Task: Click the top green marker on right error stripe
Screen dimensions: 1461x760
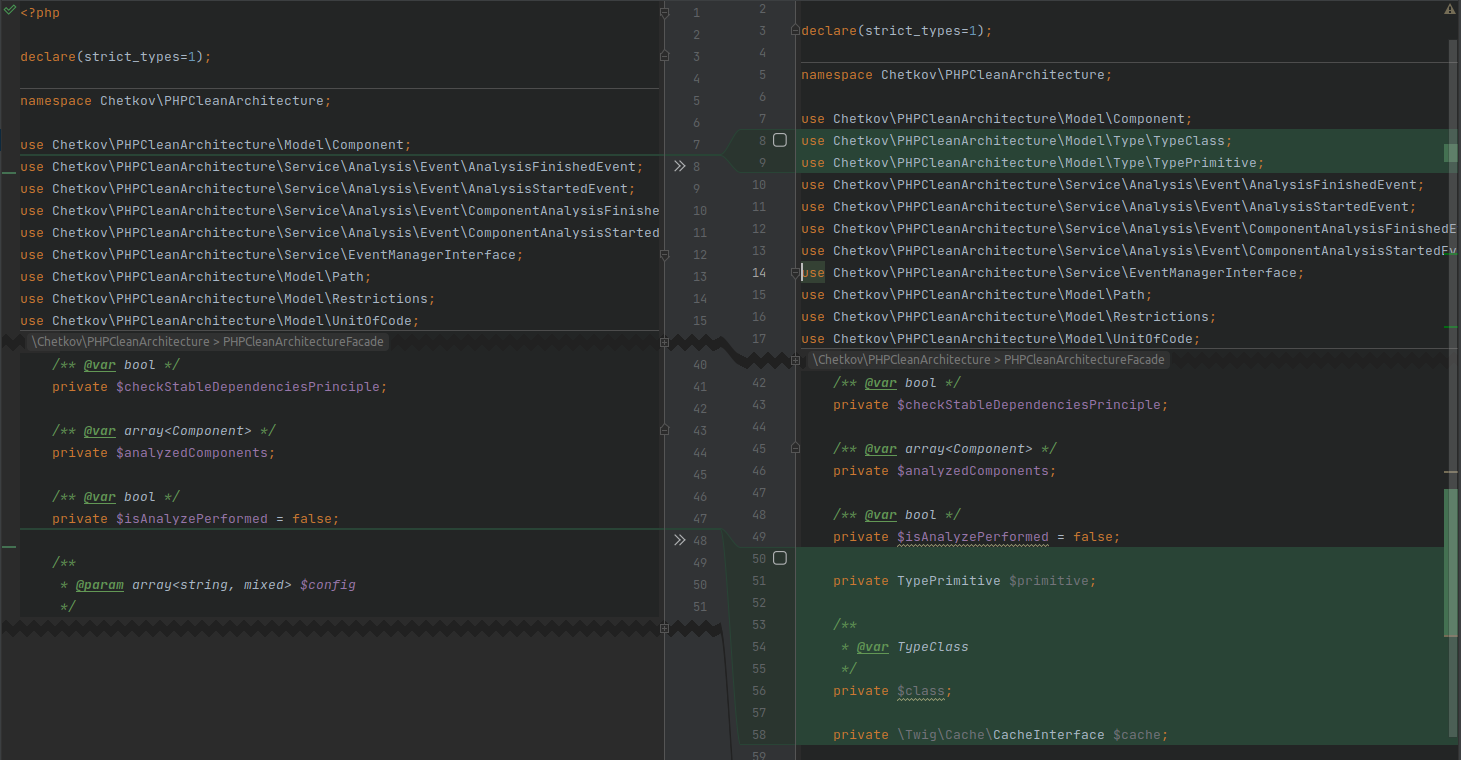Action: pos(1451,152)
